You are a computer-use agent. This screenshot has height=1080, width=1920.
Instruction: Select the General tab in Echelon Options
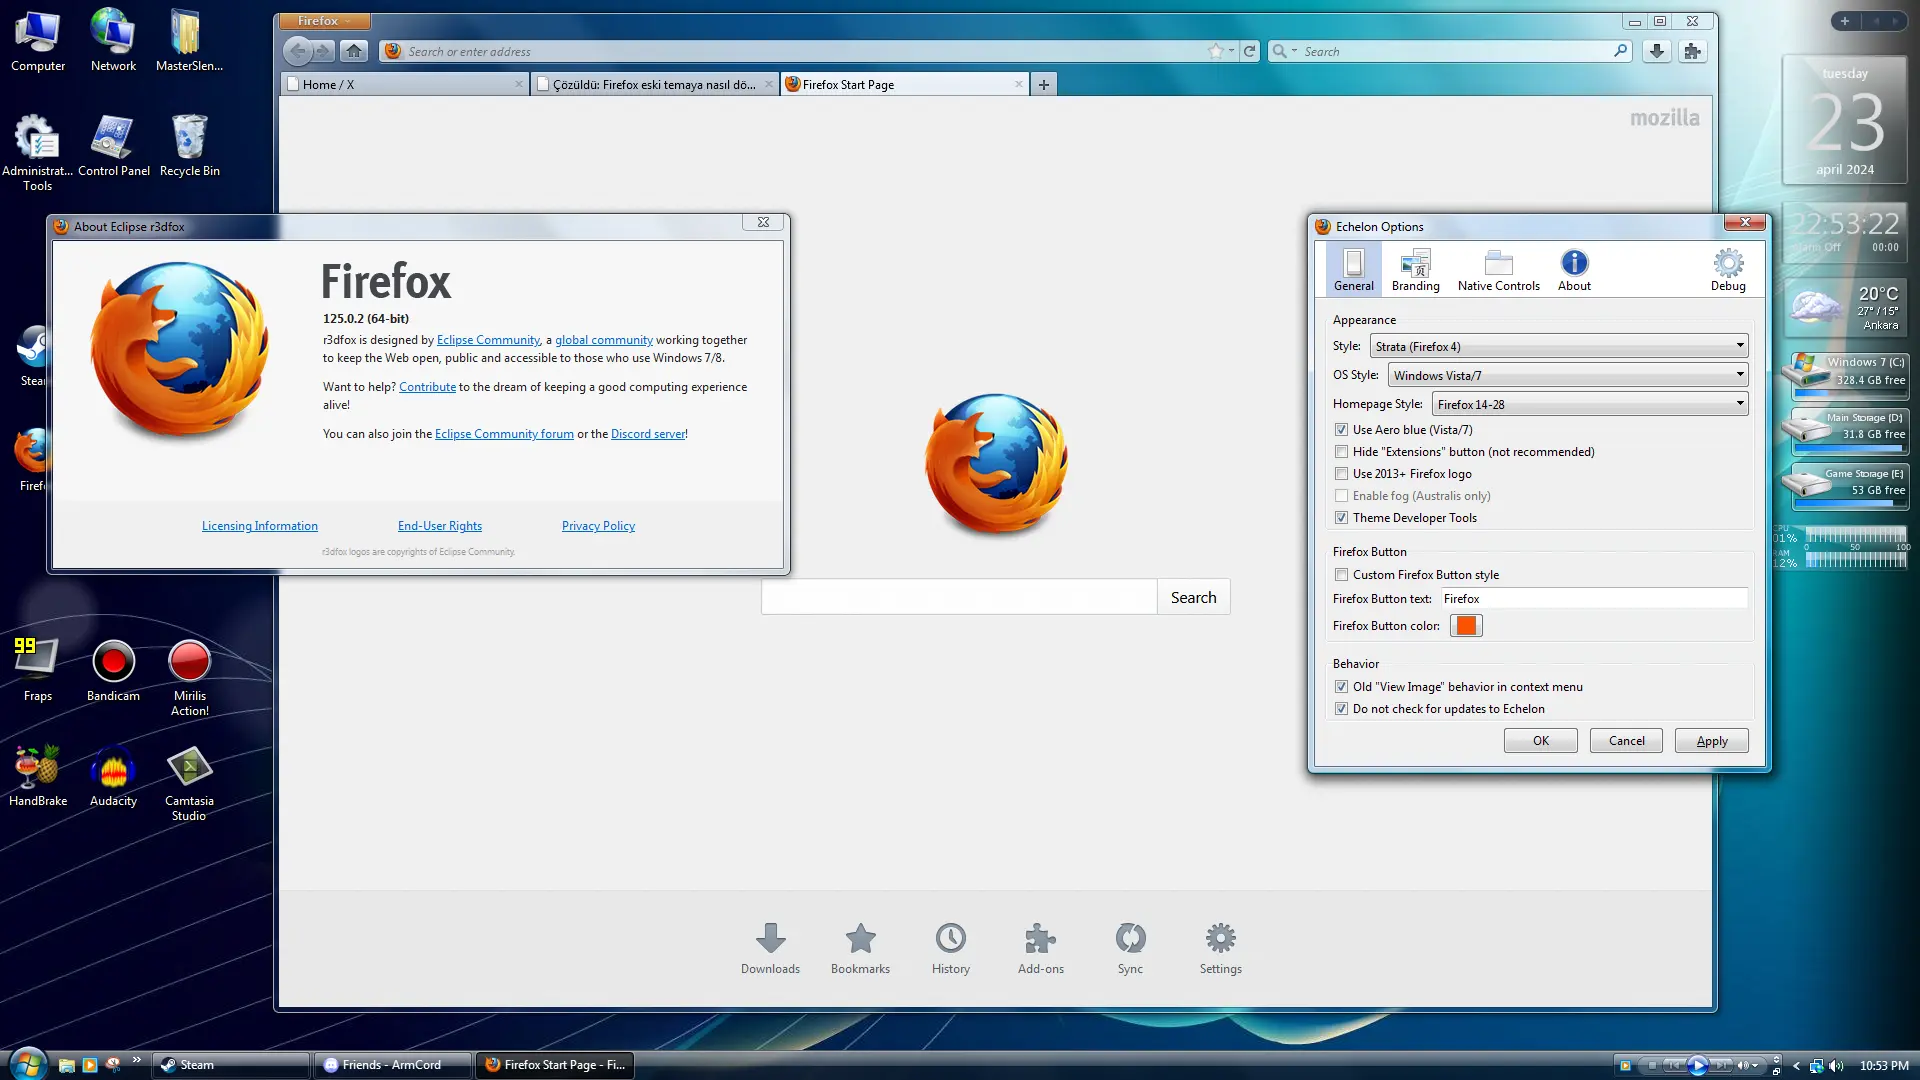(1354, 270)
